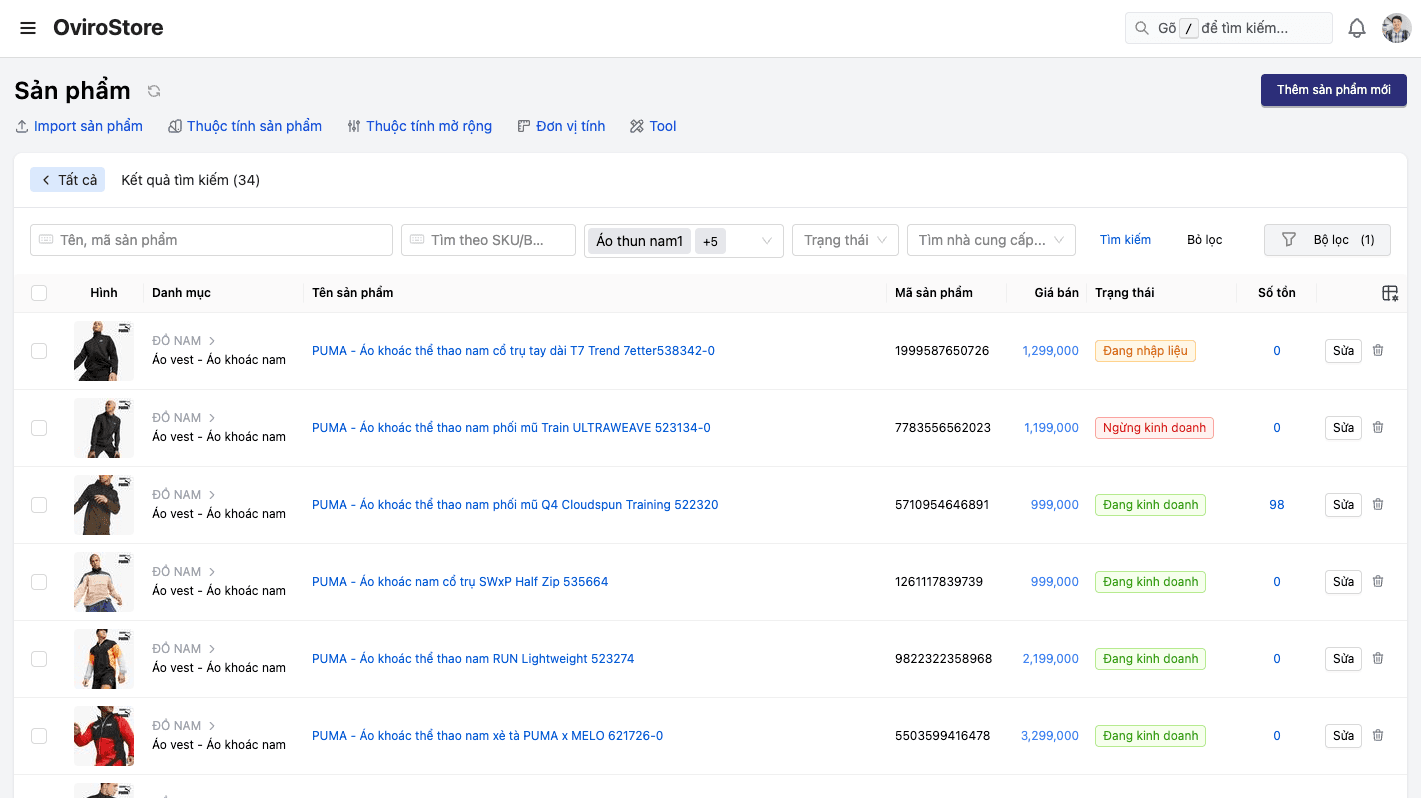Delete the Train ULTRAWEAVE 523134-0 product

1378,428
